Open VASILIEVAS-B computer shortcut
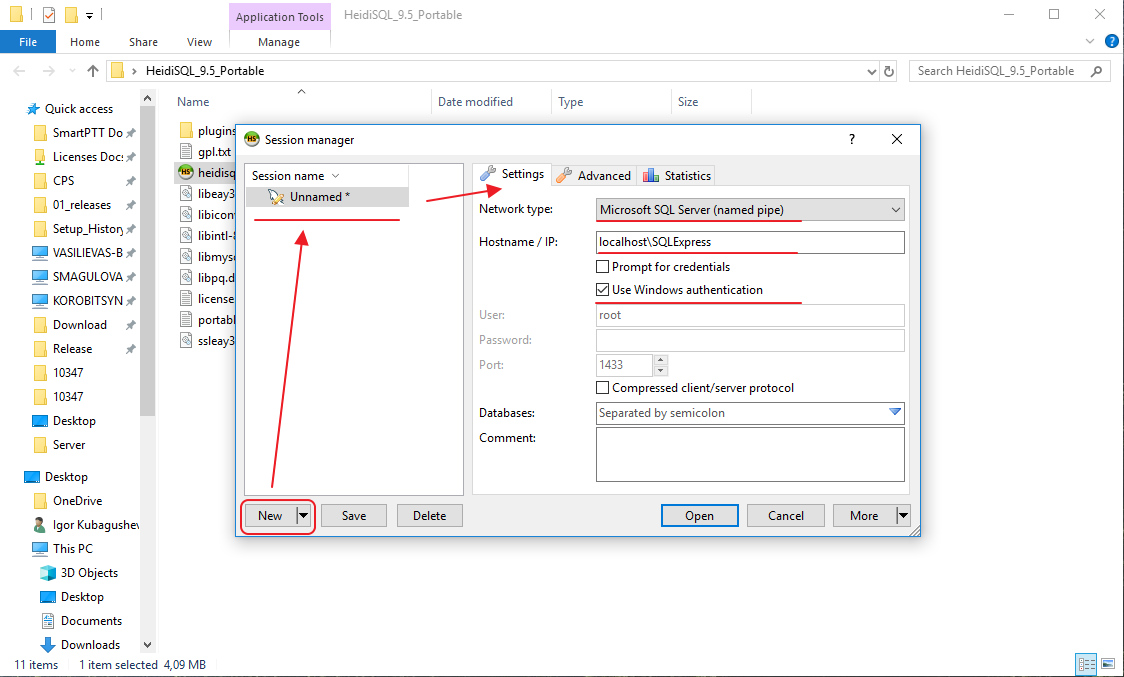 [x=85, y=252]
